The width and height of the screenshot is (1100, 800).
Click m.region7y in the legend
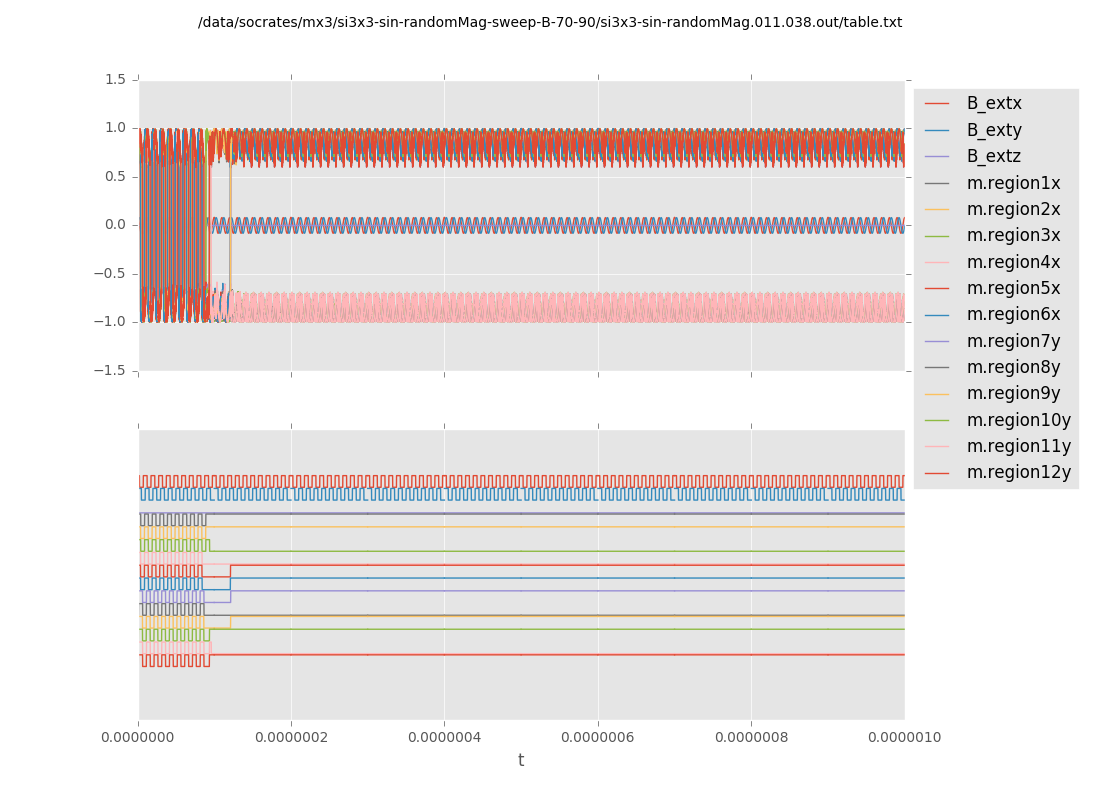tap(1013, 341)
